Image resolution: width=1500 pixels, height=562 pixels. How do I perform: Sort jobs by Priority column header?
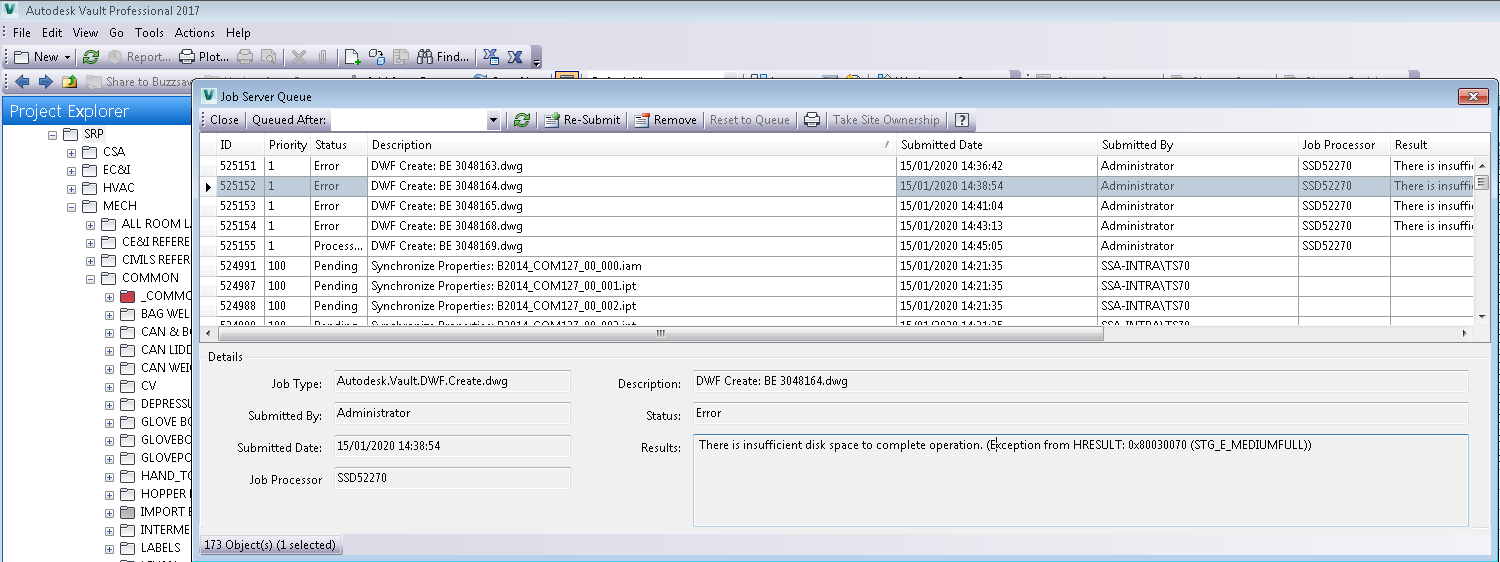pyautogui.click(x=288, y=145)
